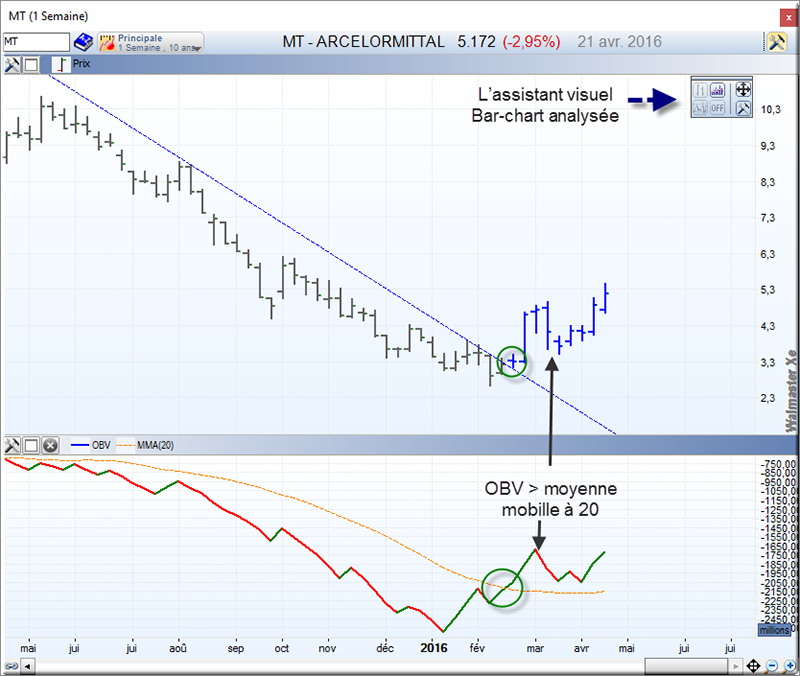
Task: Select the lower-left analysis mode in visual assistant
Action: click(x=701, y=108)
